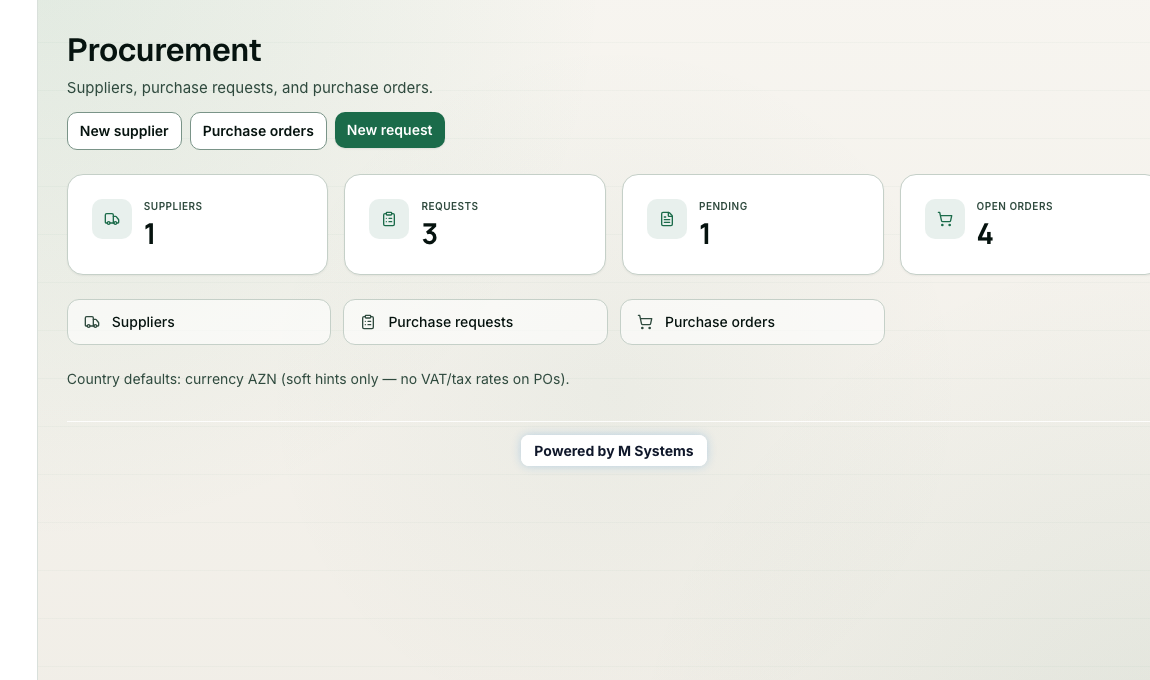Click the Country defaults currency AZN note
Screen dimensions: 1150x680
tap(318, 379)
